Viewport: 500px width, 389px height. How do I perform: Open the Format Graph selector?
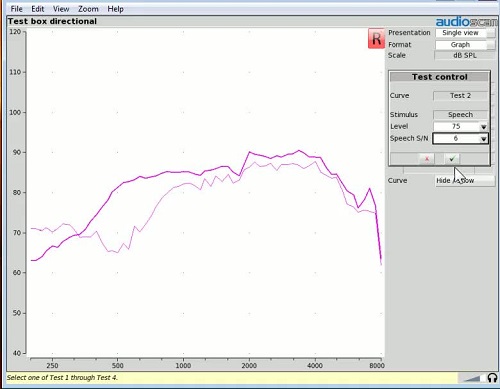[464, 45]
